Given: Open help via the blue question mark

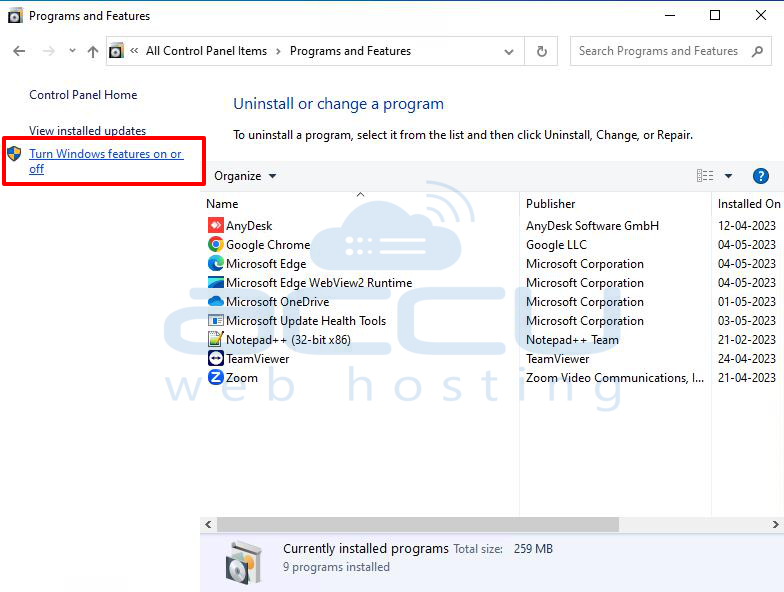Looking at the screenshot, I should point(760,176).
